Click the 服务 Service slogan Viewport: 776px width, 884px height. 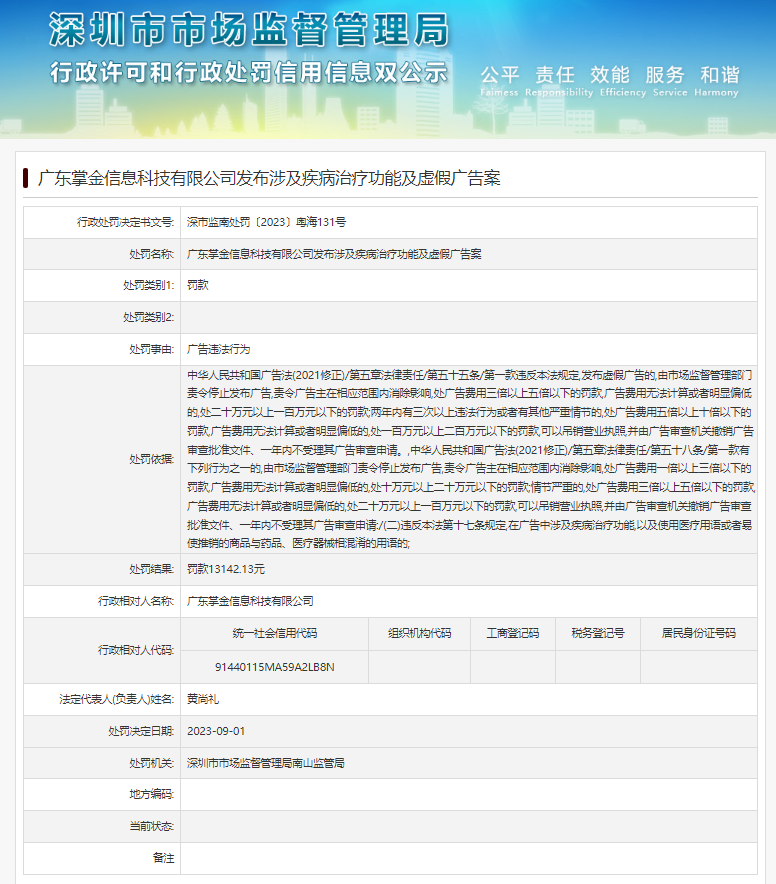670,81
